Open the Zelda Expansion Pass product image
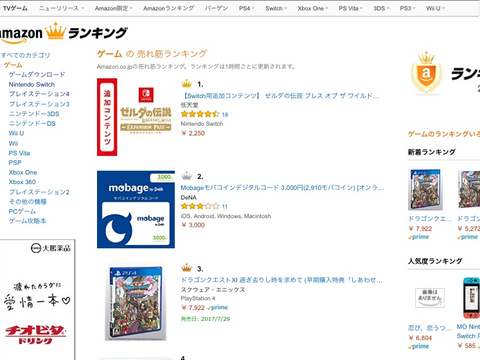This screenshot has width=480, height=360. click(x=136, y=117)
